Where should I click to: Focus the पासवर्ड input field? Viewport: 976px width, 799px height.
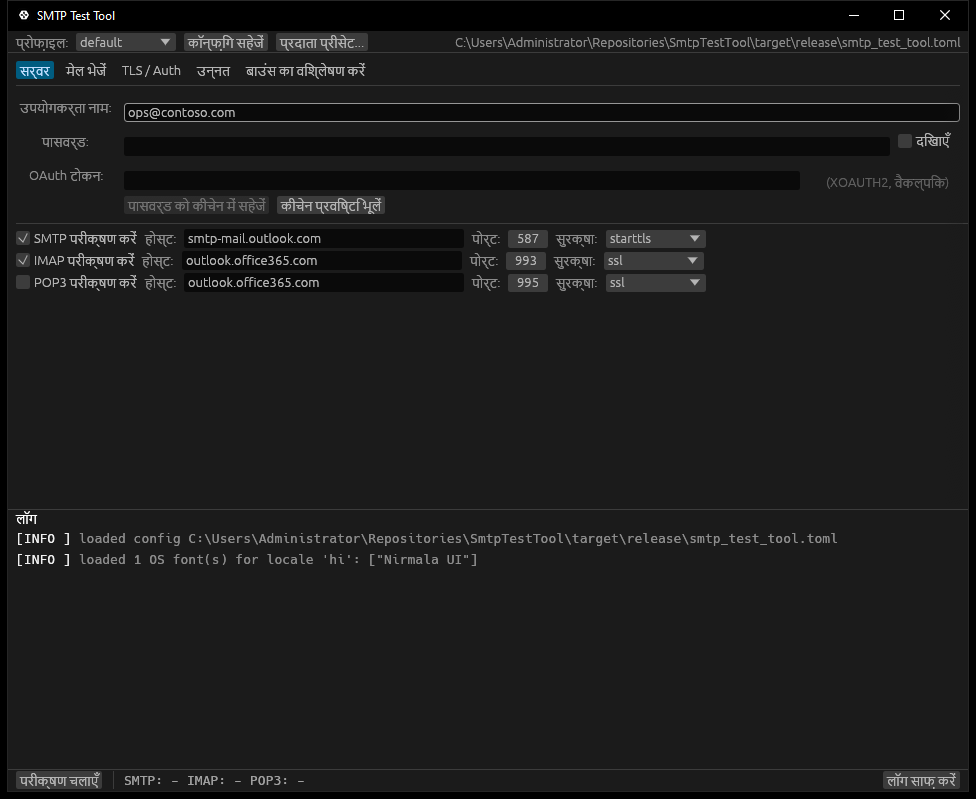coord(507,146)
